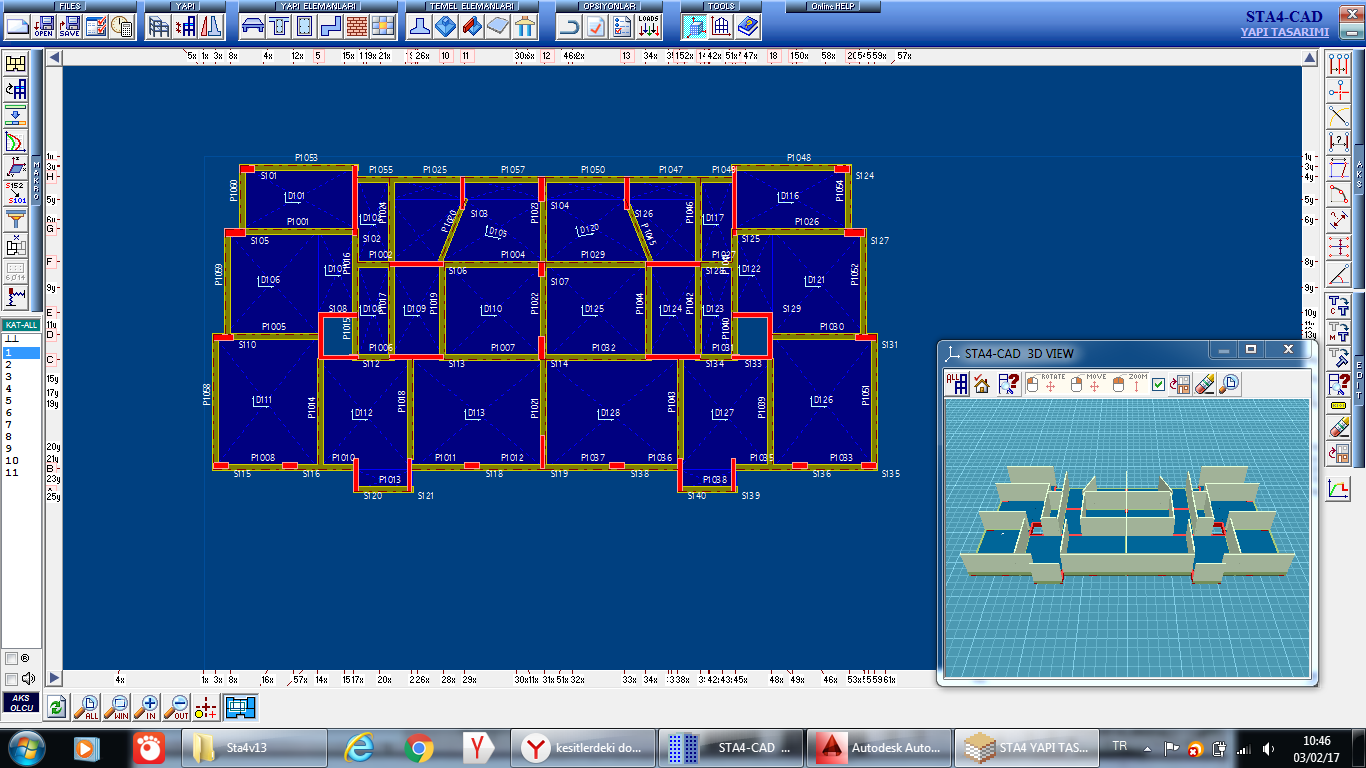Image resolution: width=1366 pixels, height=768 pixels.
Task: Select story 5 in the KAT-ALL list
Action: [x=9, y=400]
